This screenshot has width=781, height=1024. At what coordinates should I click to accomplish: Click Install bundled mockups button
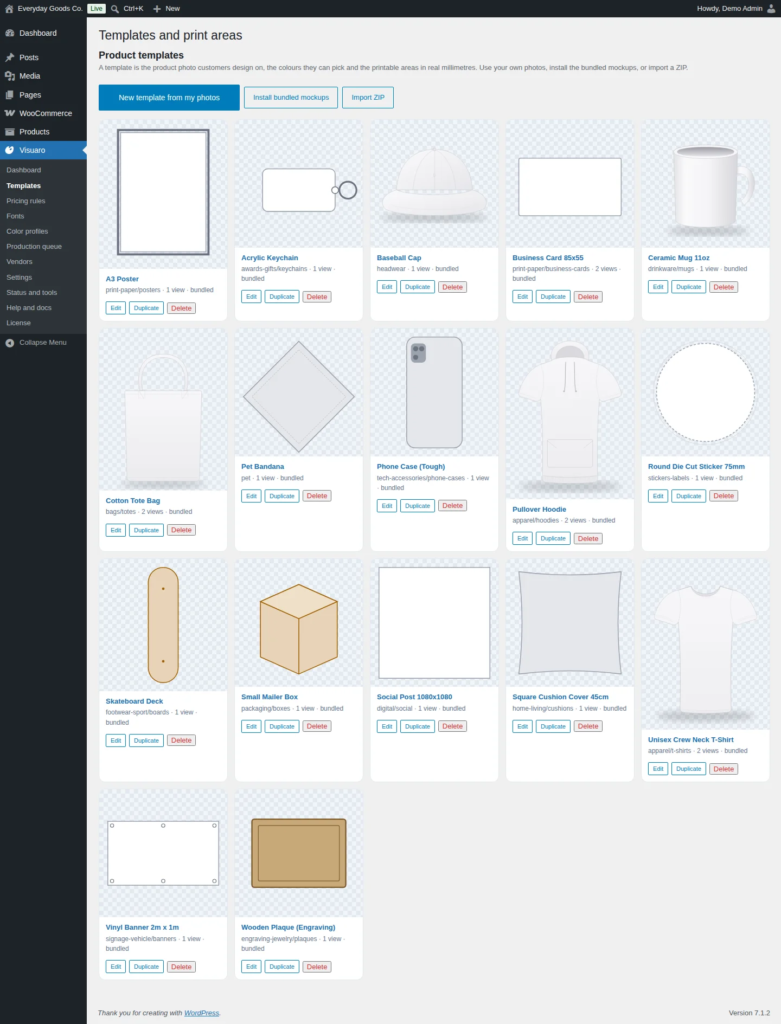click(291, 97)
